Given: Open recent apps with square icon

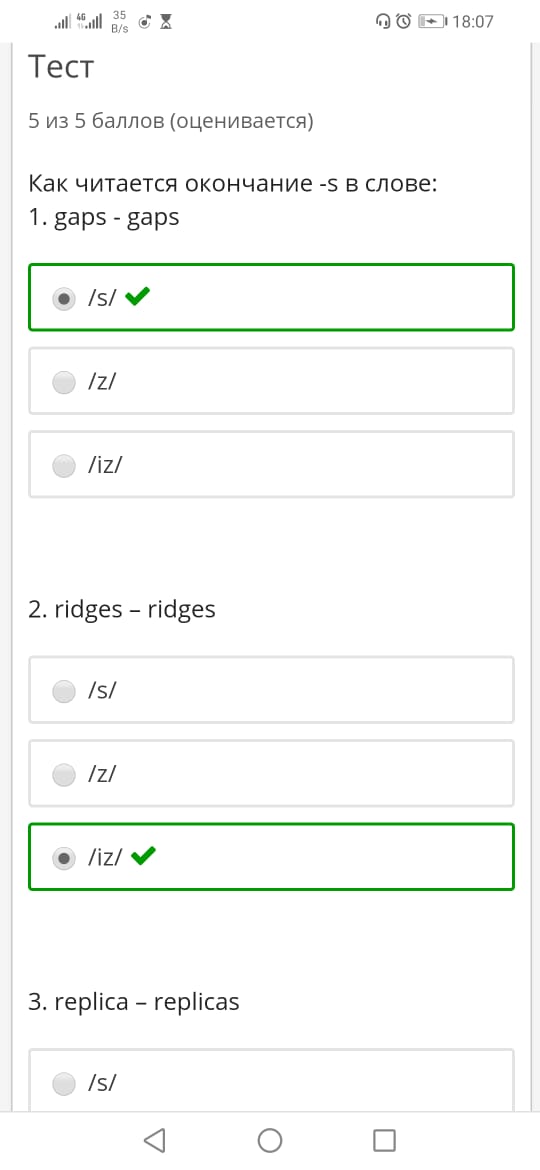Looking at the screenshot, I should pyautogui.click(x=384, y=1140).
